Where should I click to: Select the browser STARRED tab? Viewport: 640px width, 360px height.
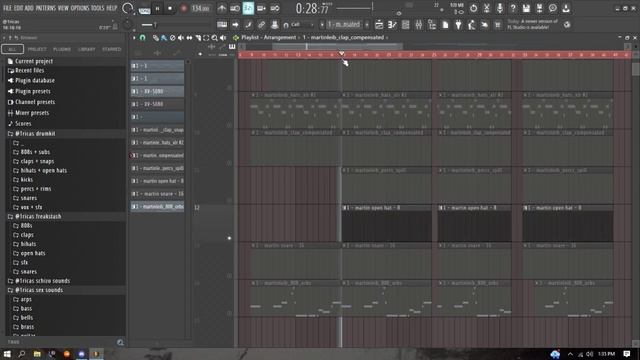[x=112, y=49]
